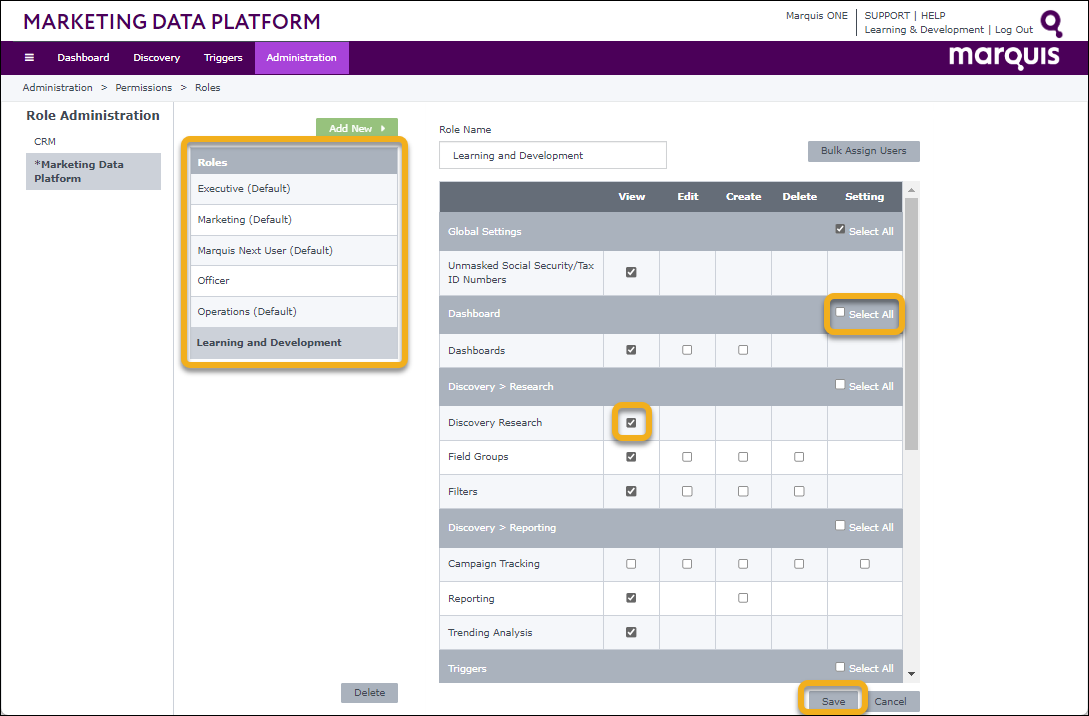The width and height of the screenshot is (1089, 716).
Task: Select the Officer role
Action: [294, 281]
